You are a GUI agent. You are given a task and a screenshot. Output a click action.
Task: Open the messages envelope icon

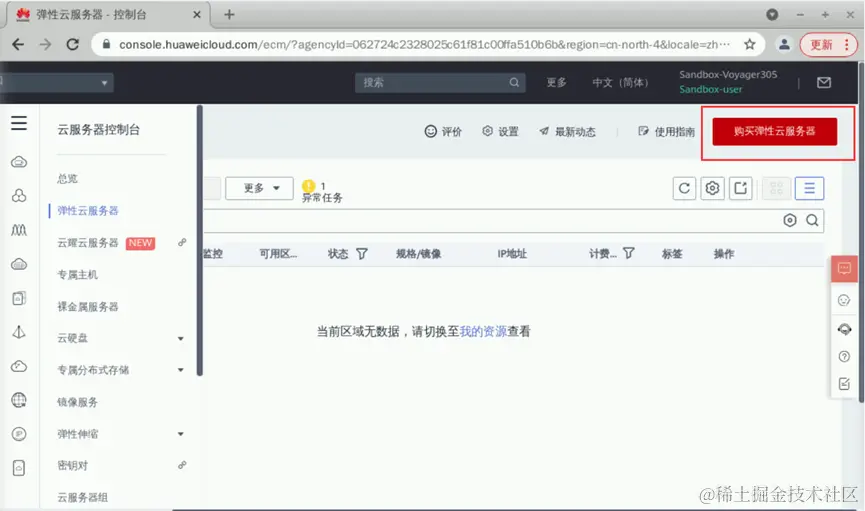pos(824,82)
